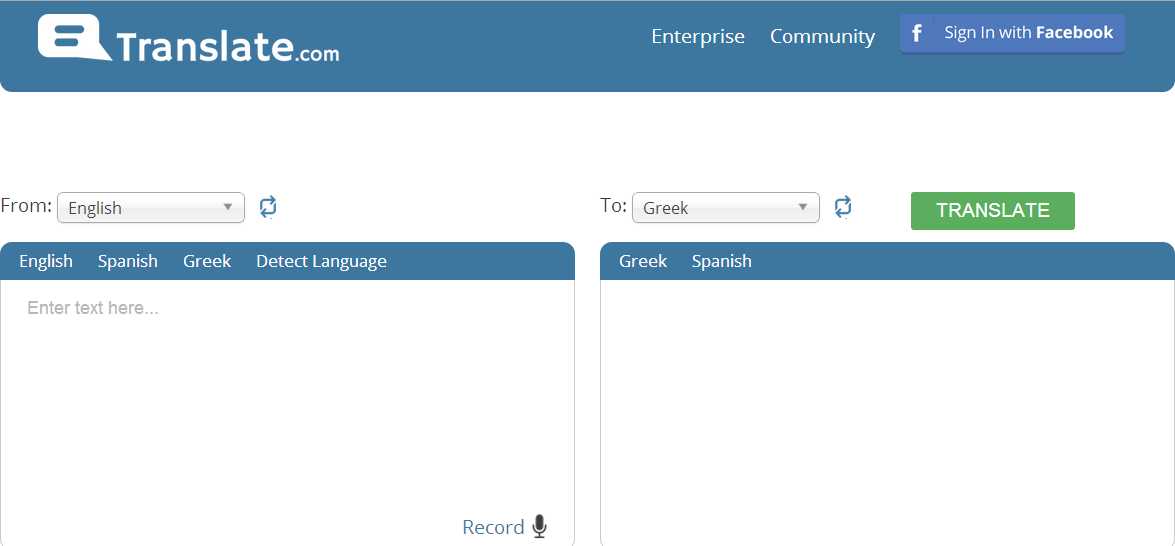Viewport: 1175px width, 546px height.
Task: Click the swap icon beside From dropdown
Action: (268, 207)
